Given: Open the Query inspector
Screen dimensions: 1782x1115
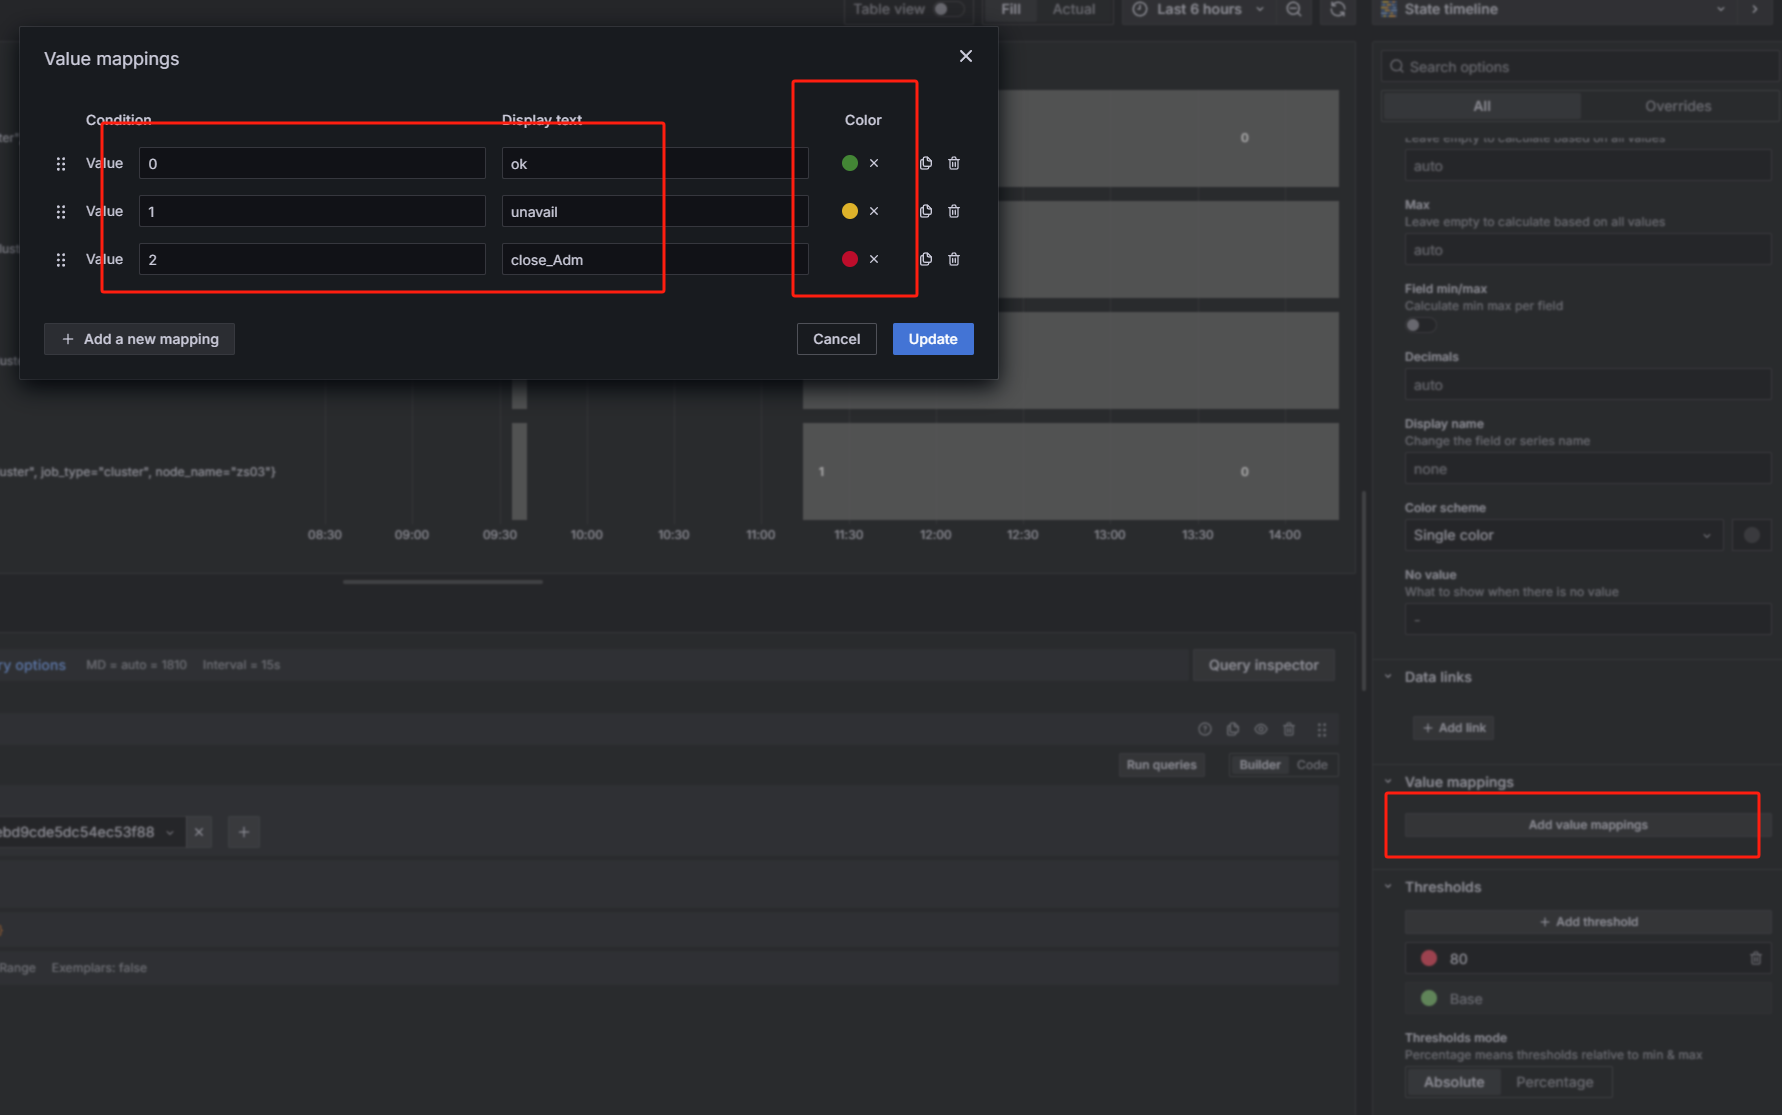Looking at the screenshot, I should [1263, 665].
